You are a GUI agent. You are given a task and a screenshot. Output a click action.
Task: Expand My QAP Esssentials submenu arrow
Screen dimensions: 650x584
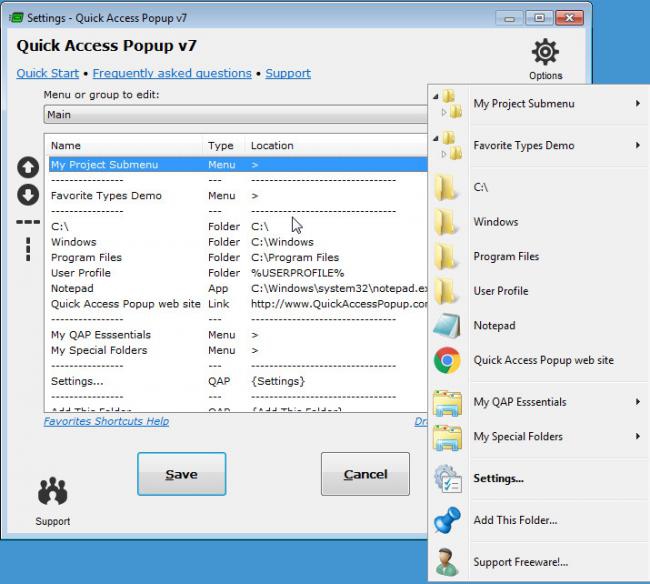(638, 402)
